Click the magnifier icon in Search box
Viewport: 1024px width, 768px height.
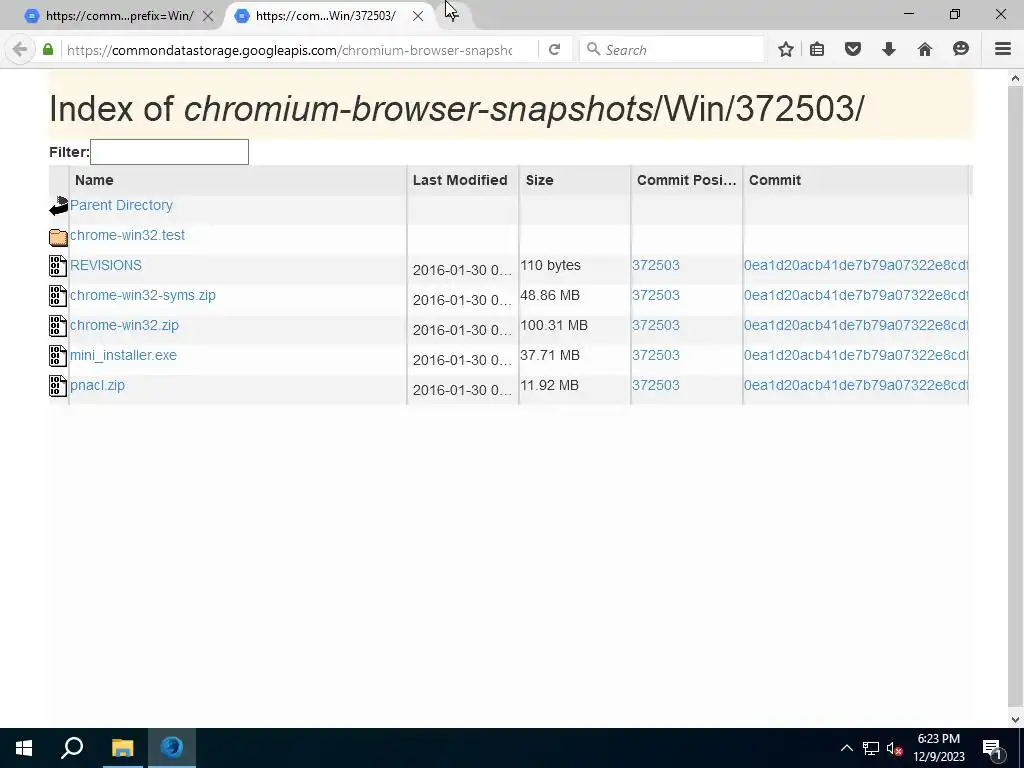click(593, 50)
